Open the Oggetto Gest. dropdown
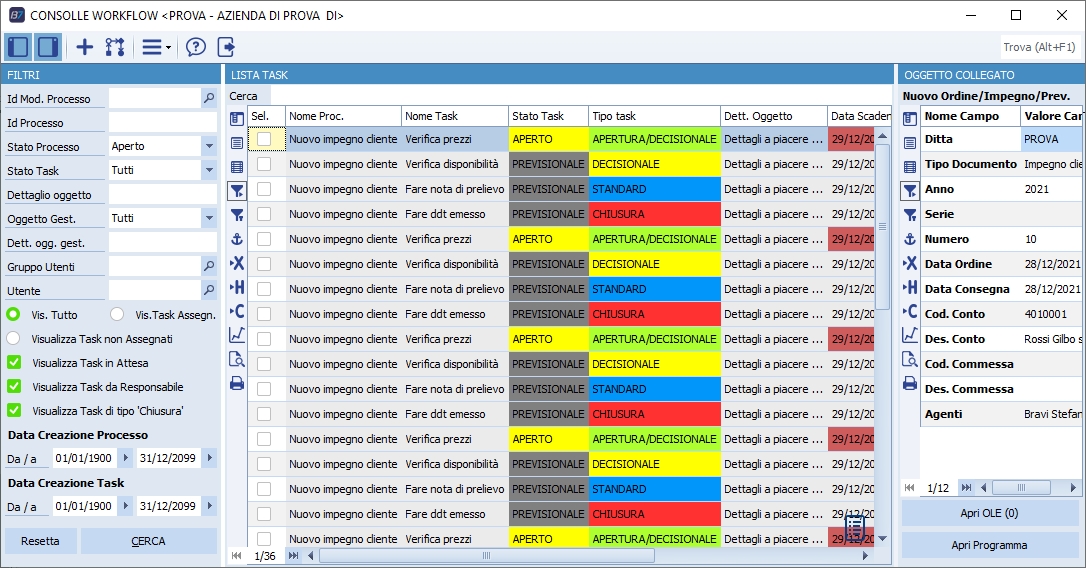Viewport: 1086px width, 568px height. point(209,218)
